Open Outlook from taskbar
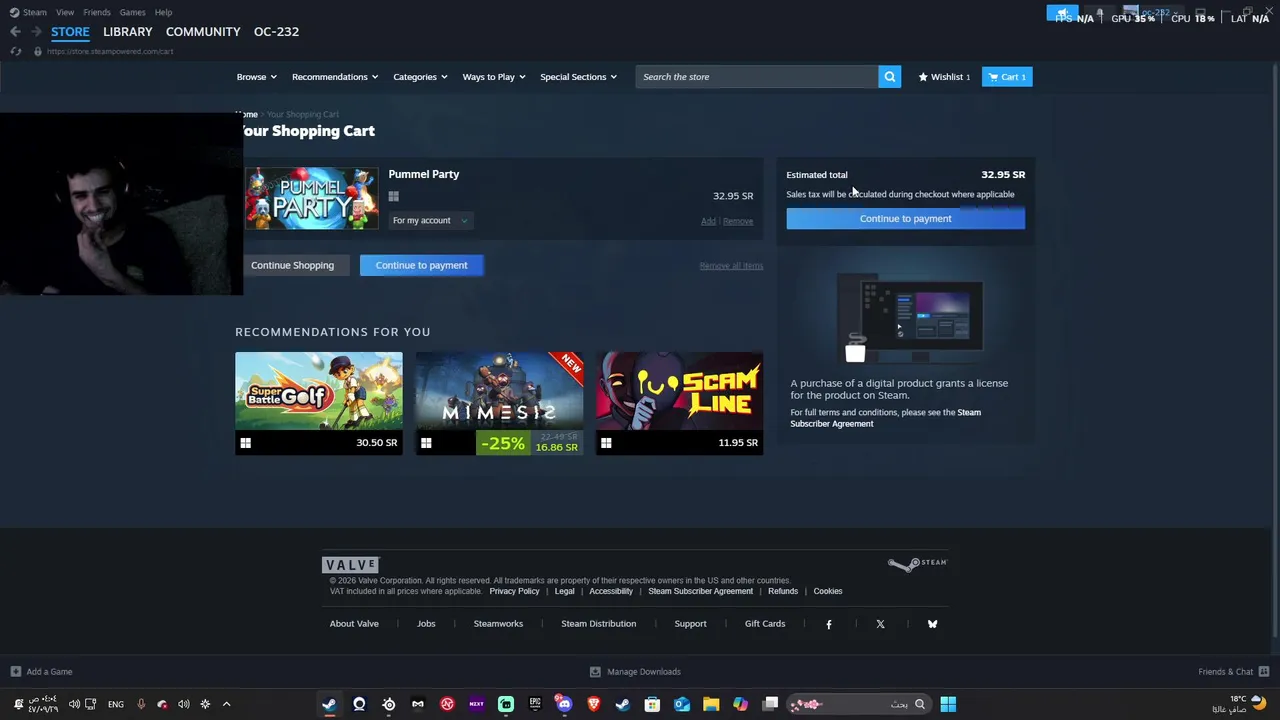Viewport: 1280px width, 720px height. tap(682, 704)
